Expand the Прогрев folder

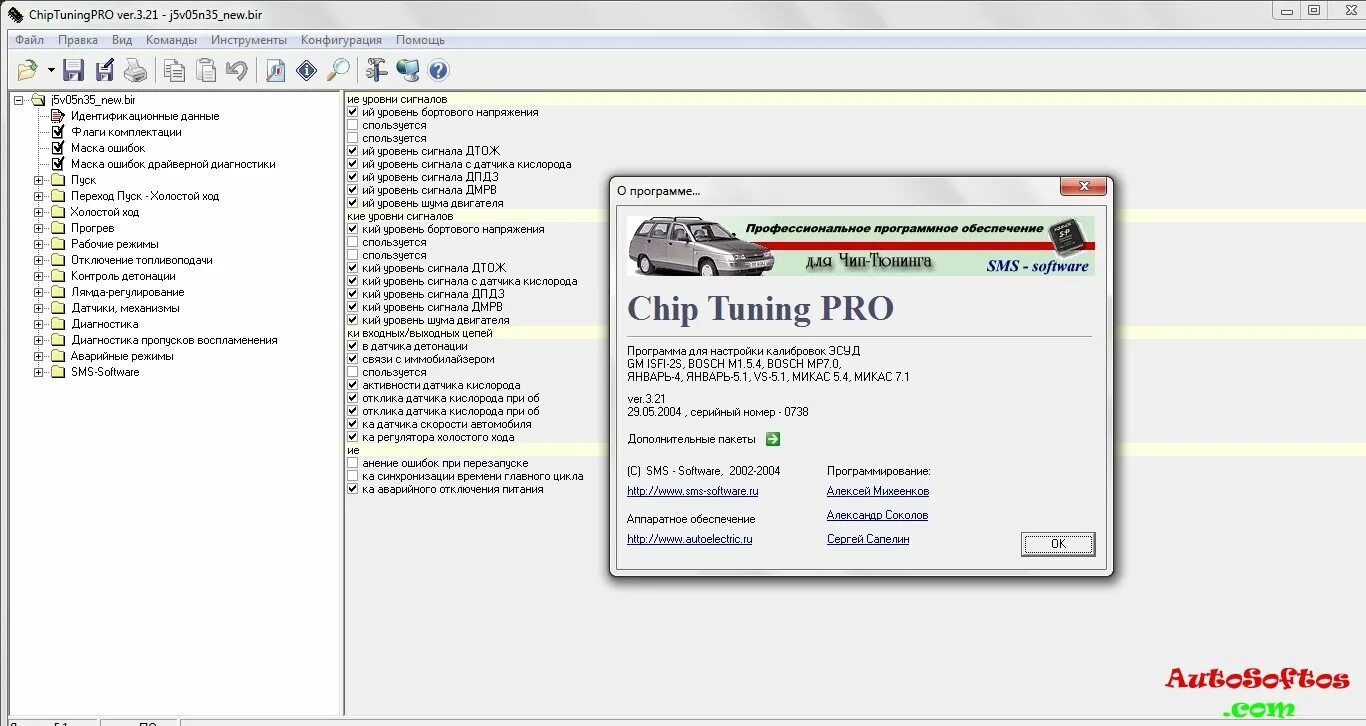pos(39,228)
